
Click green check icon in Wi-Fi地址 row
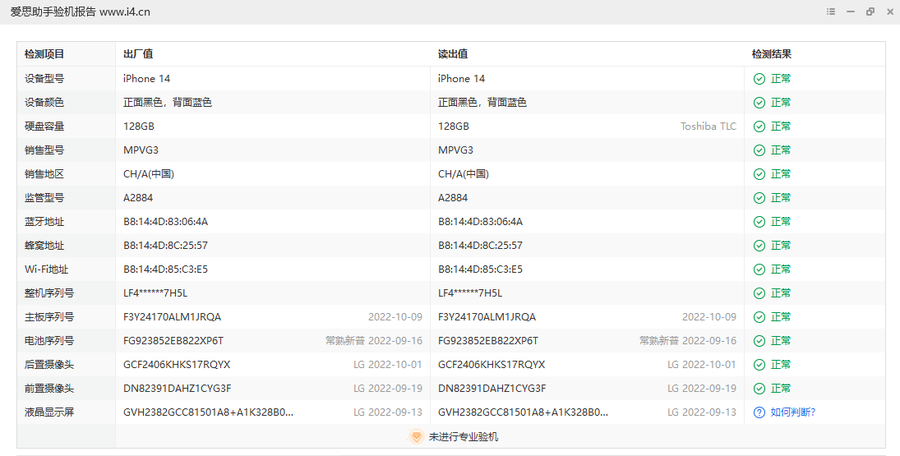tap(759, 269)
